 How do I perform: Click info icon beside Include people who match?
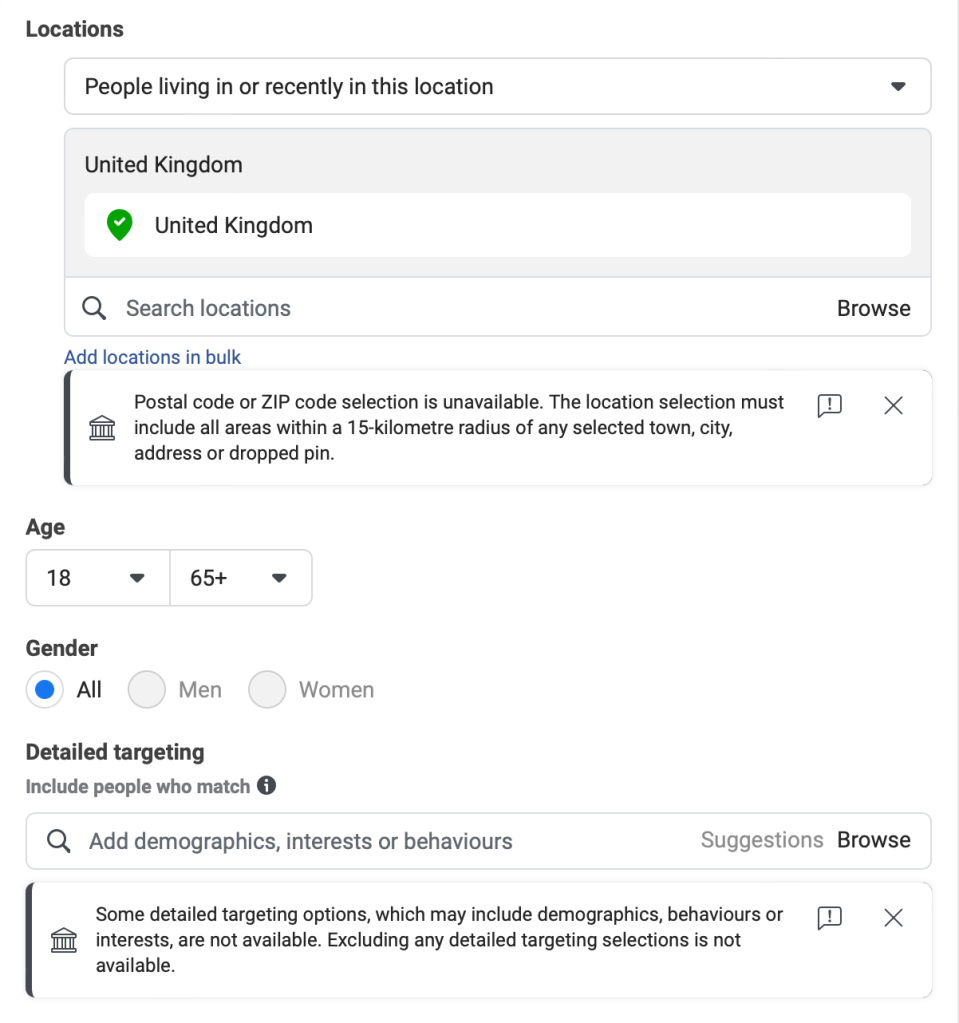[267, 786]
